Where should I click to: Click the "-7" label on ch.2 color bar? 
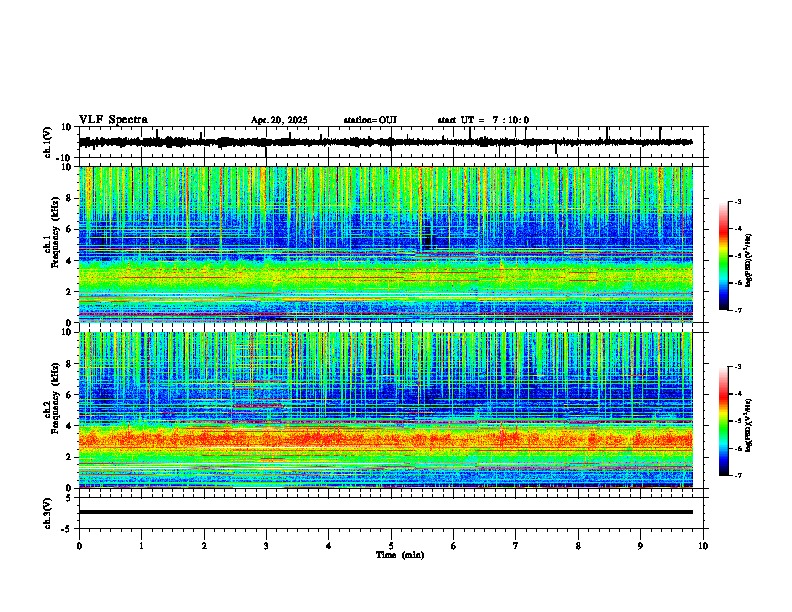tap(738, 475)
